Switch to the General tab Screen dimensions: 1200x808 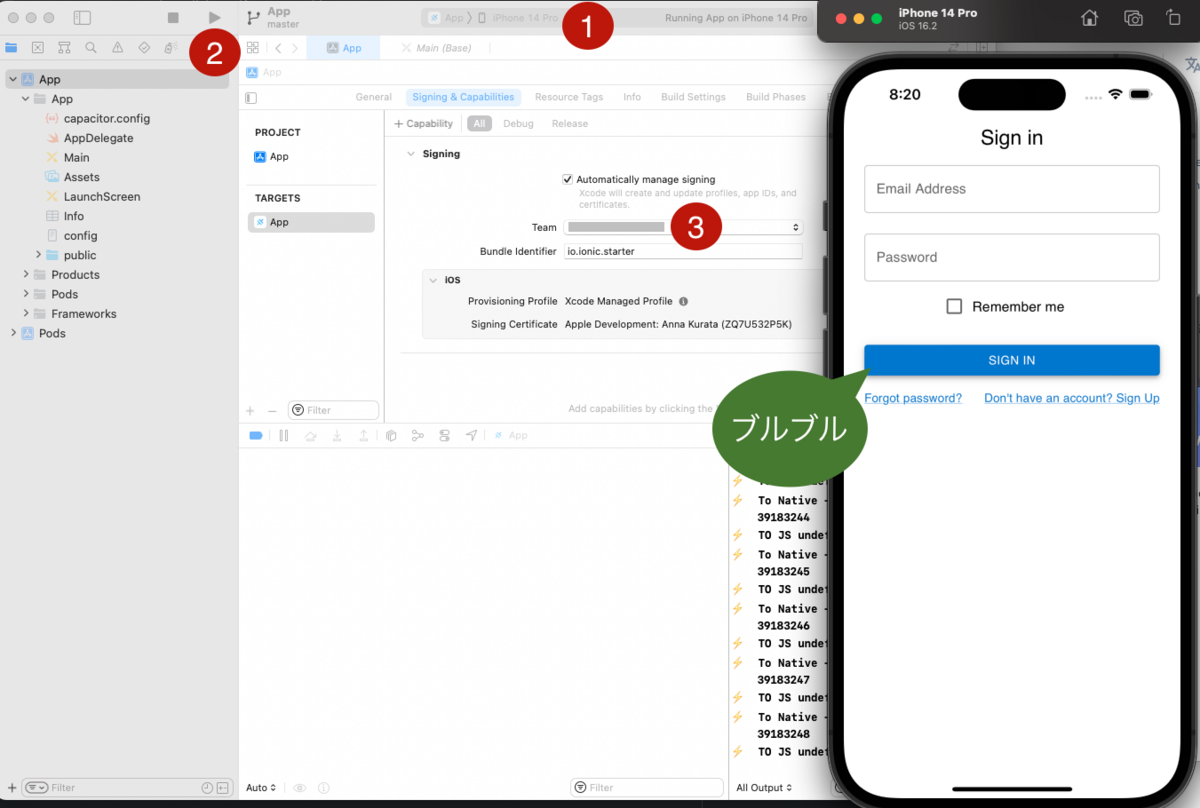coord(374,97)
